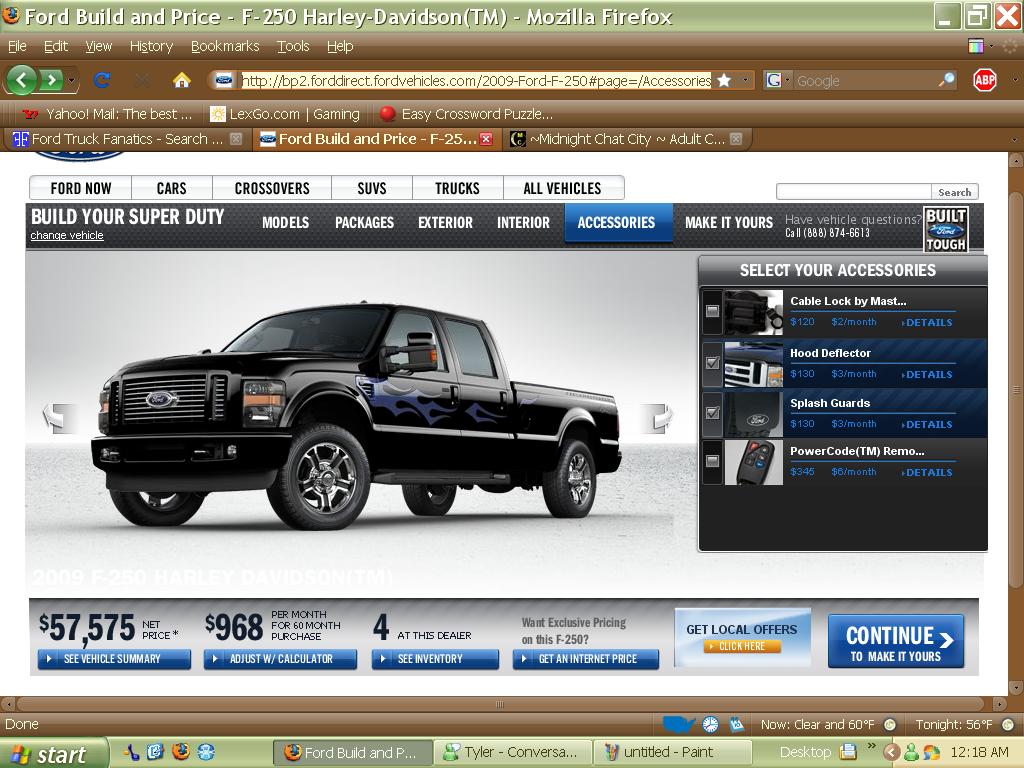1024x768 pixels.
Task: Click the forecast icon beside Tonight: 56°F
Action: [x=1008, y=724]
